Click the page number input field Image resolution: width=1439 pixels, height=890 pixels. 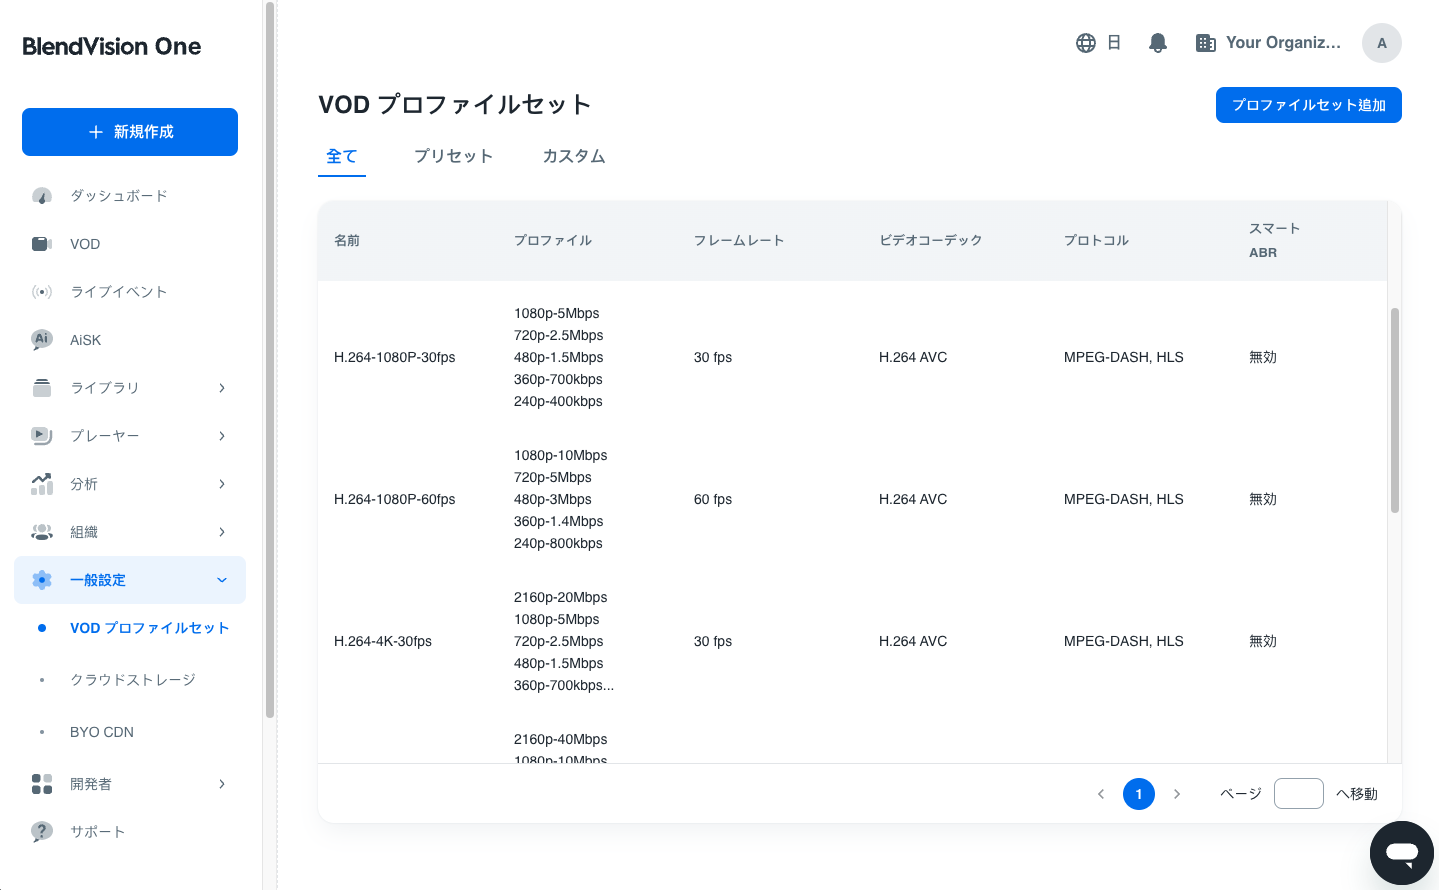click(x=1298, y=794)
